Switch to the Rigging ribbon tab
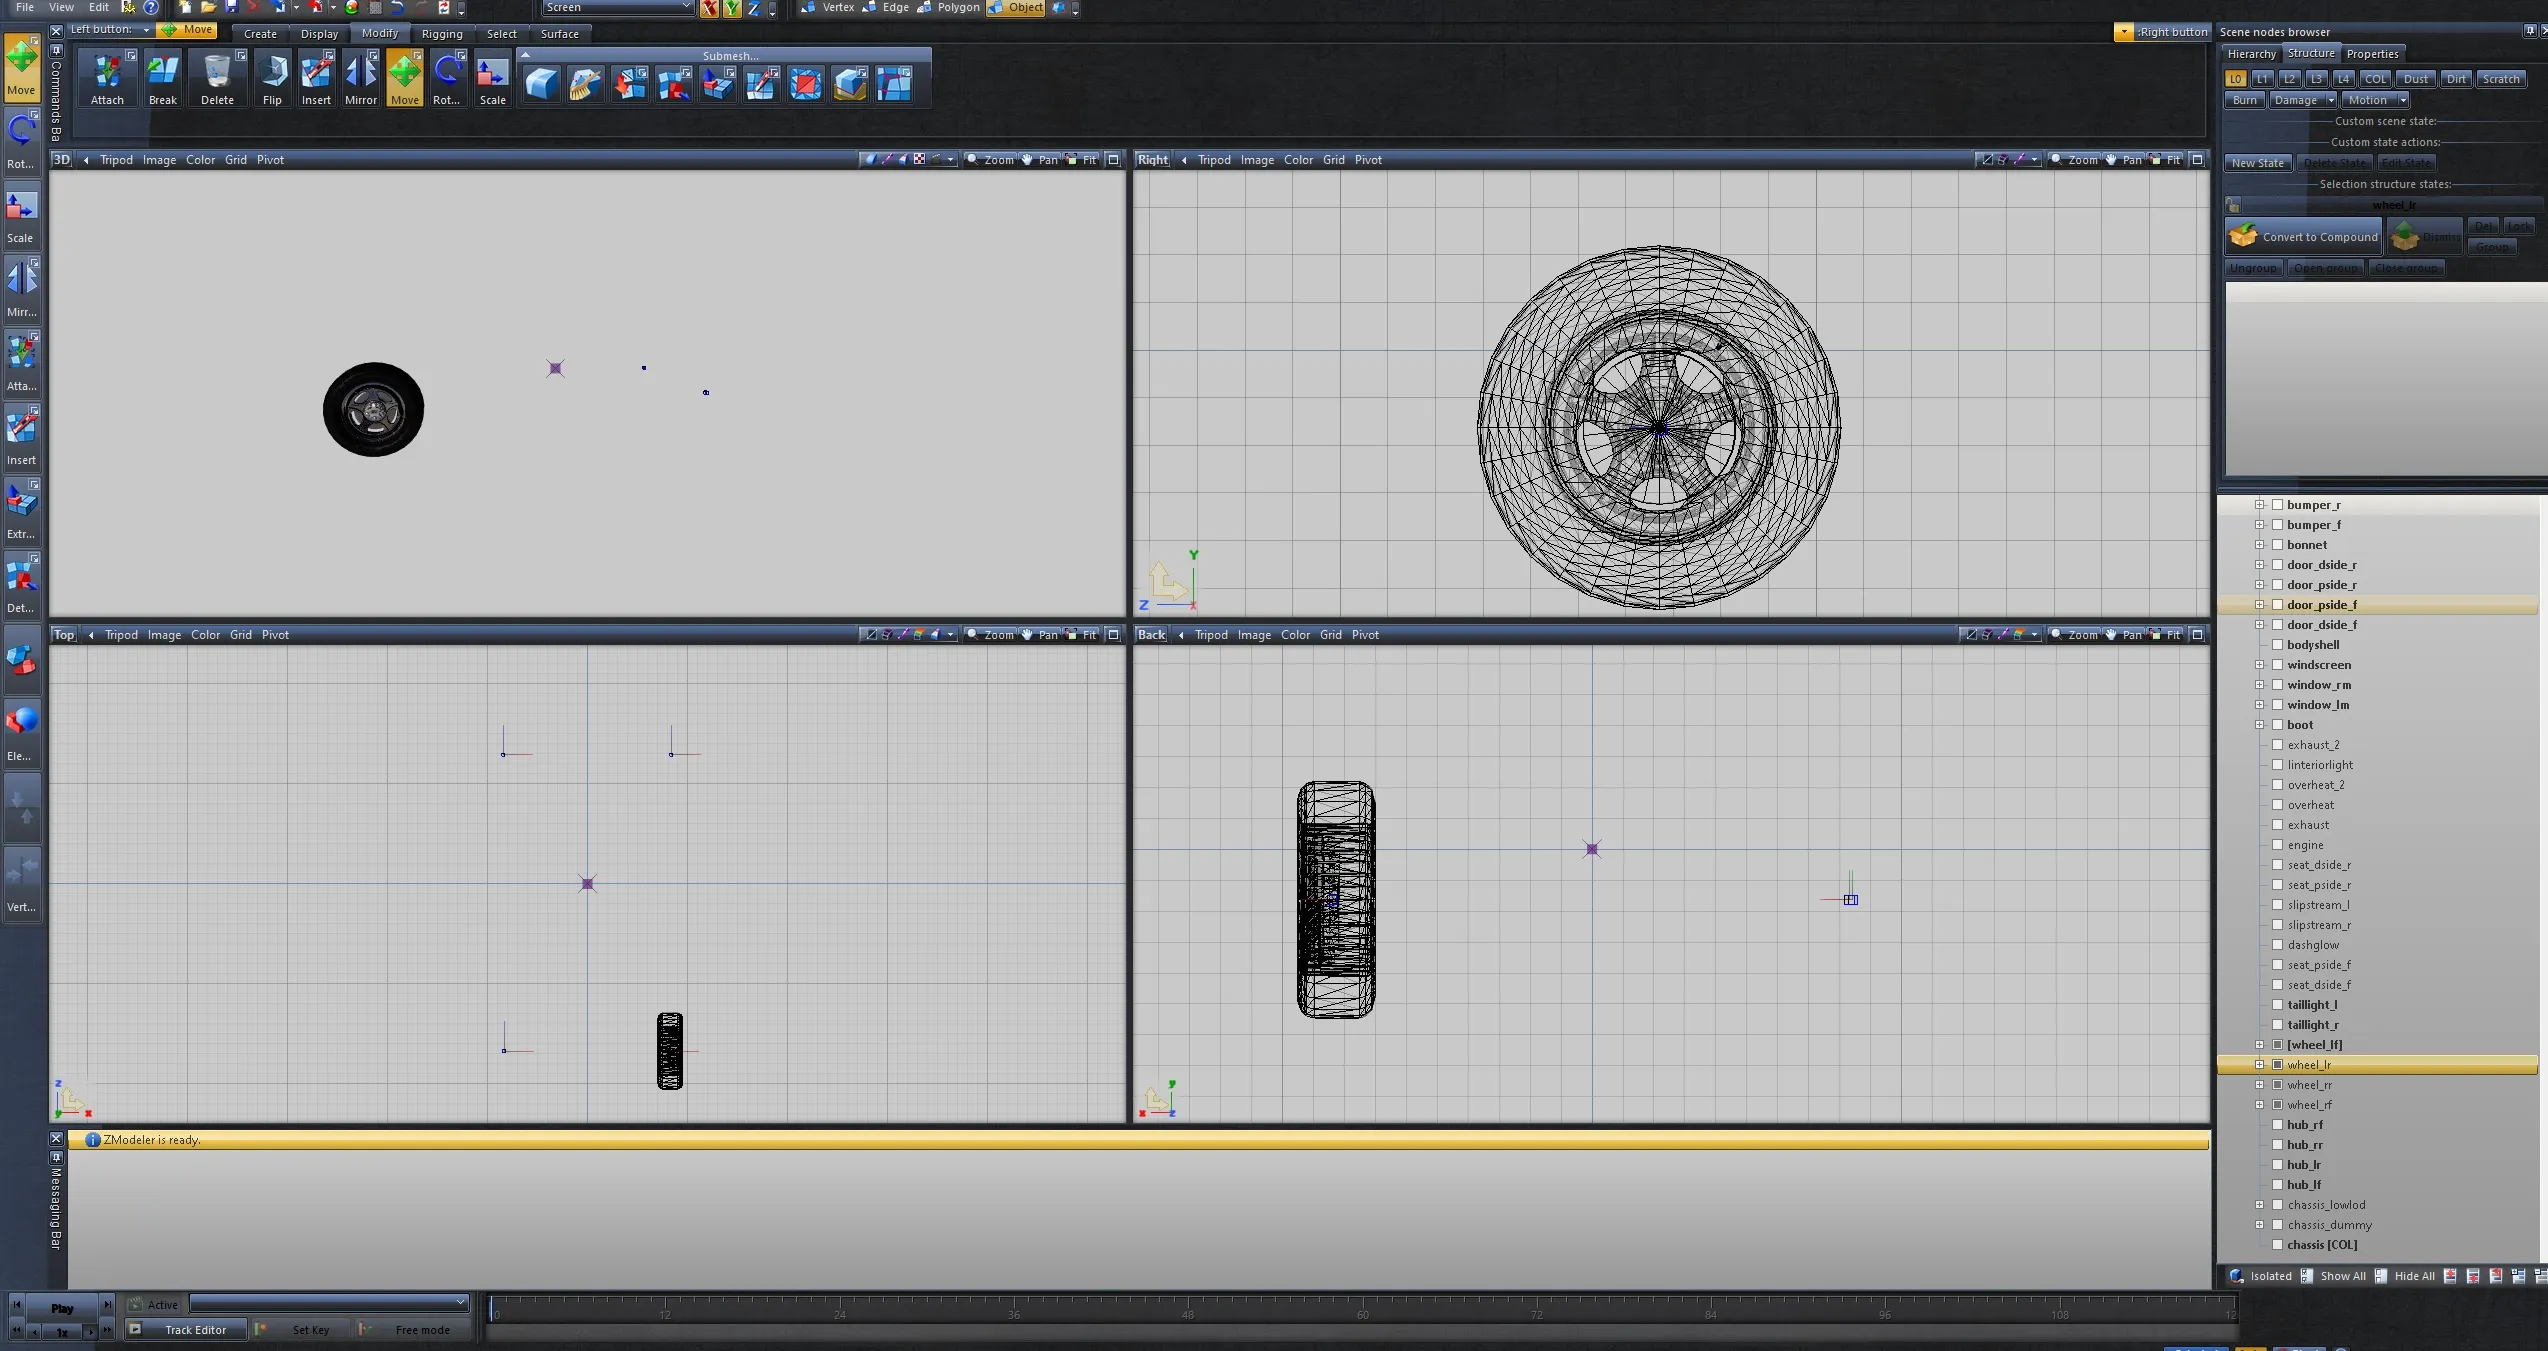Screen dimensions: 2548x1351 pyautogui.click(x=442, y=34)
